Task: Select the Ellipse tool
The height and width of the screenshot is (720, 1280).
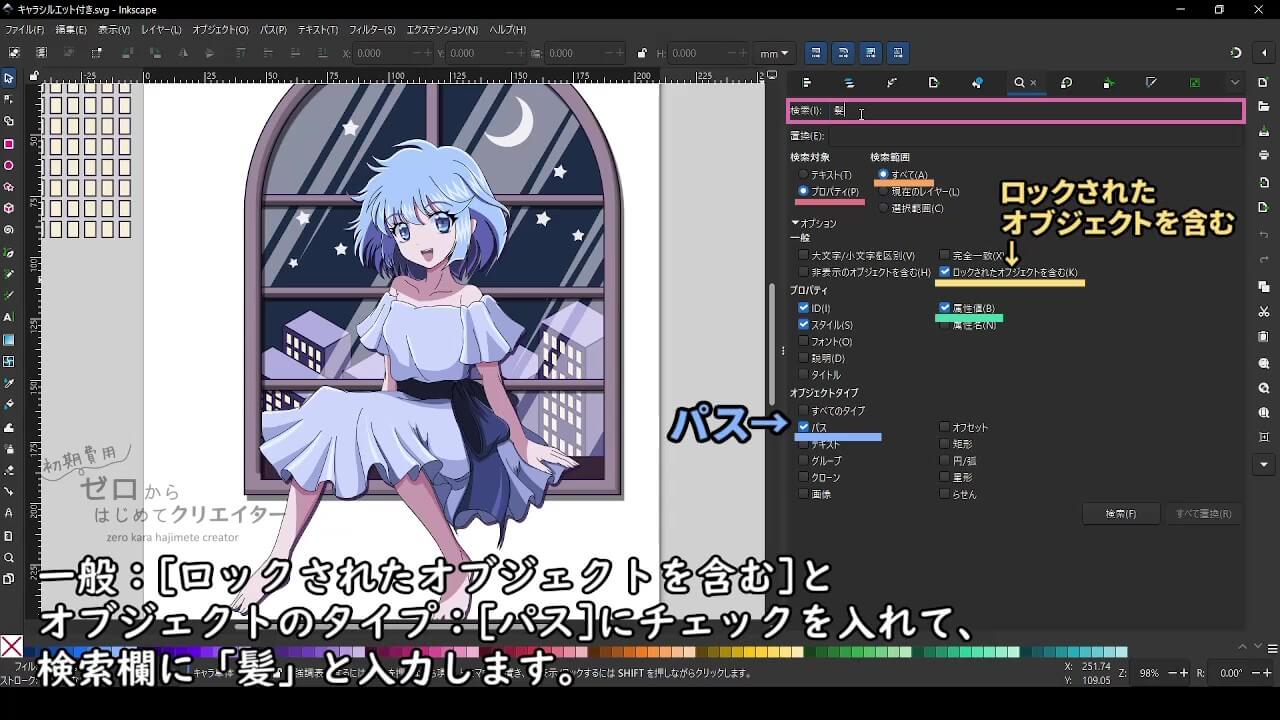Action: pos(9,165)
